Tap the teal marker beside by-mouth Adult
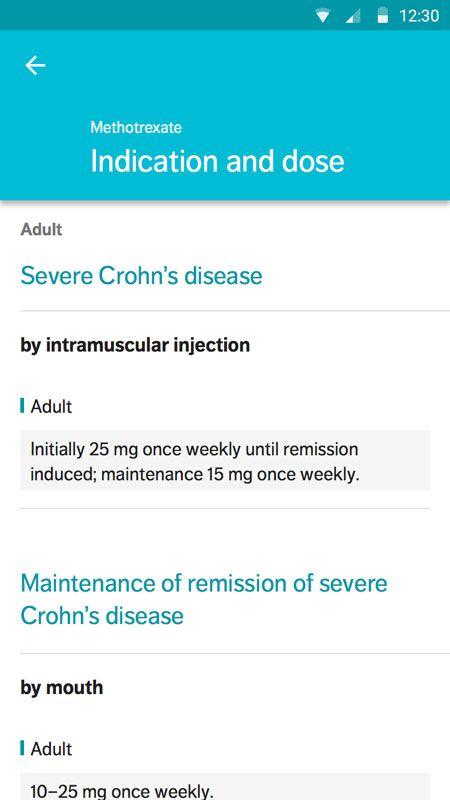 click(x=22, y=748)
